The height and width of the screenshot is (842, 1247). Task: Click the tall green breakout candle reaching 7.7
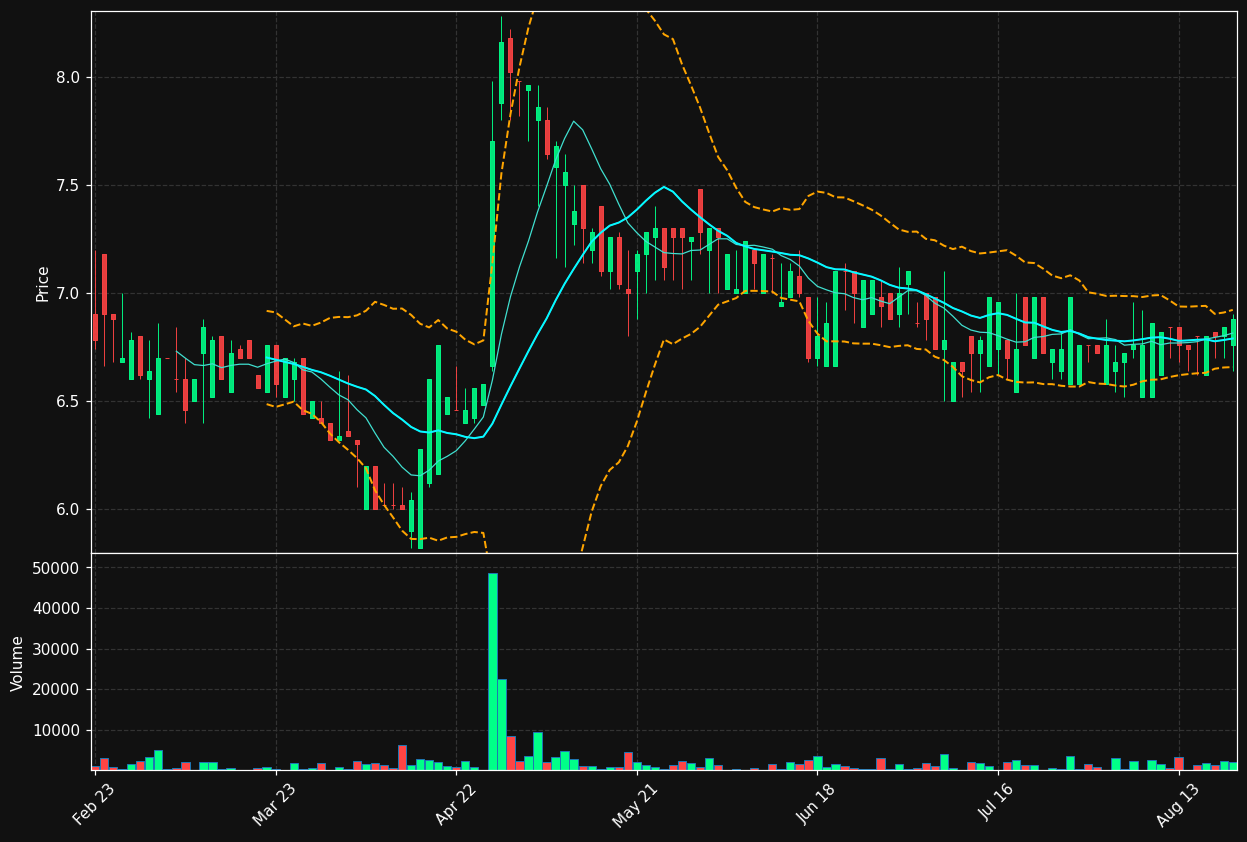(493, 254)
